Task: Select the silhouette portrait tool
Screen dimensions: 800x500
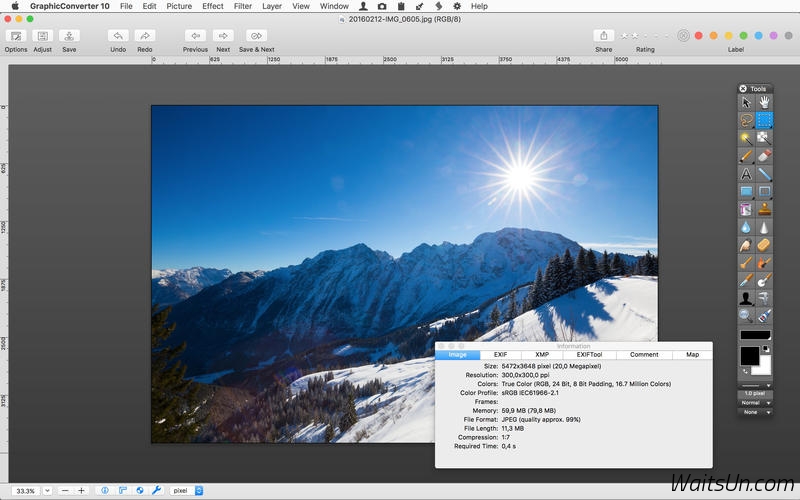Action: [746, 298]
